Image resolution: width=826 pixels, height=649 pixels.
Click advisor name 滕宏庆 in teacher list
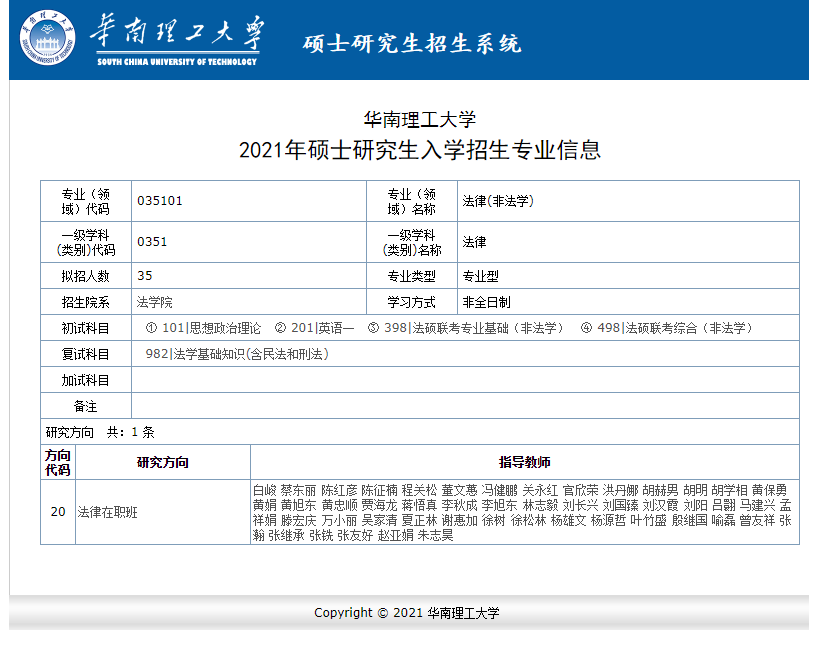pos(299,520)
